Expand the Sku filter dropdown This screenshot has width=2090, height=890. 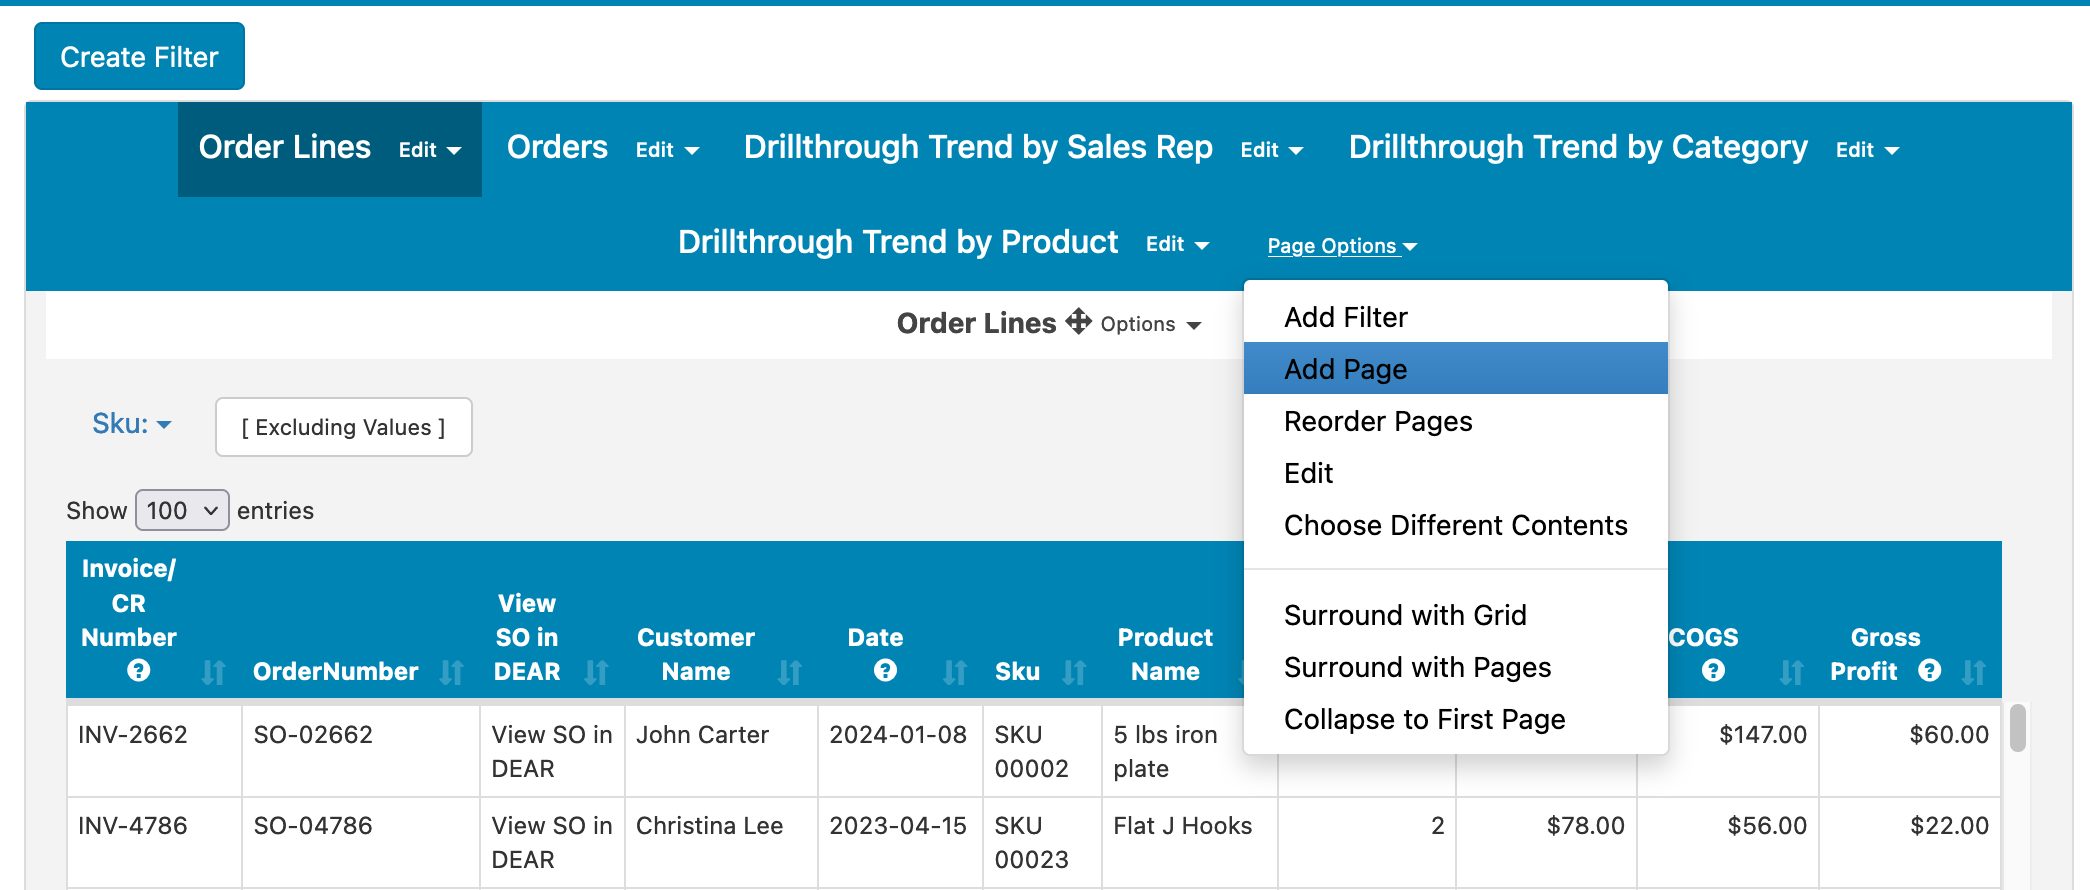(x=132, y=424)
